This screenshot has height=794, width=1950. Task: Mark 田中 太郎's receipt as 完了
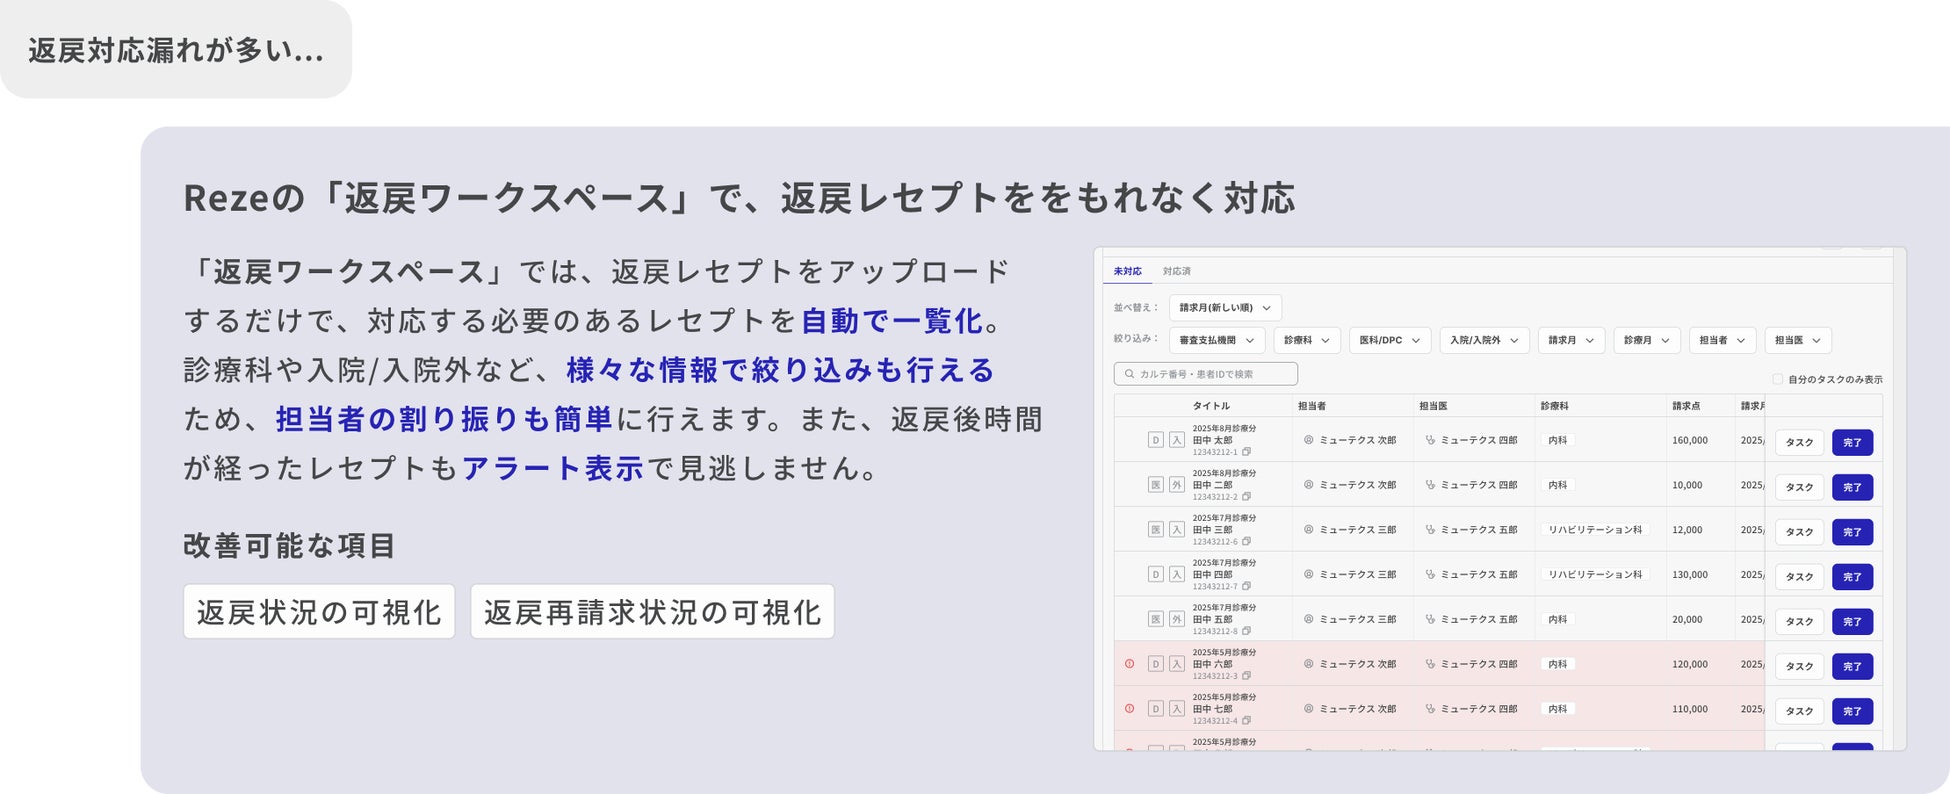1852,443
